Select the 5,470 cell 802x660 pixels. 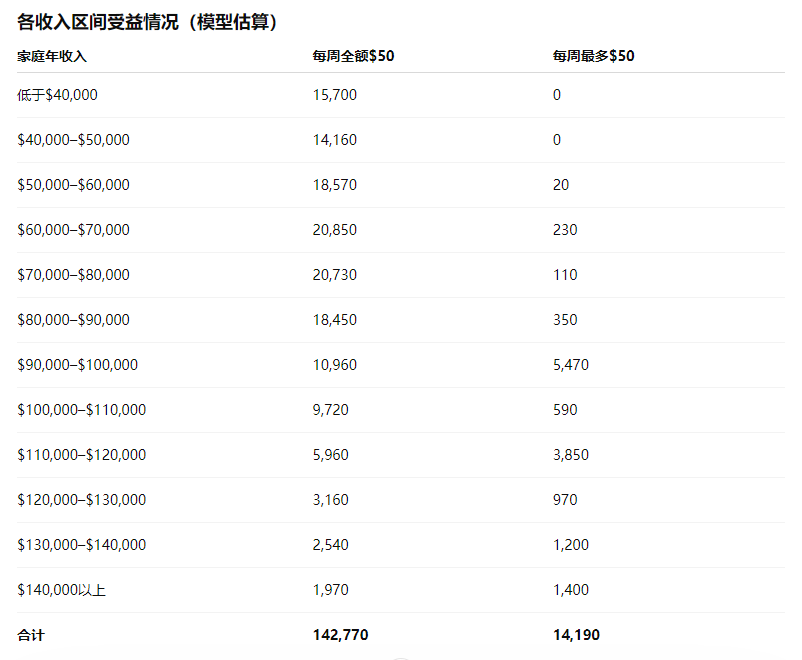pyautogui.click(x=570, y=365)
